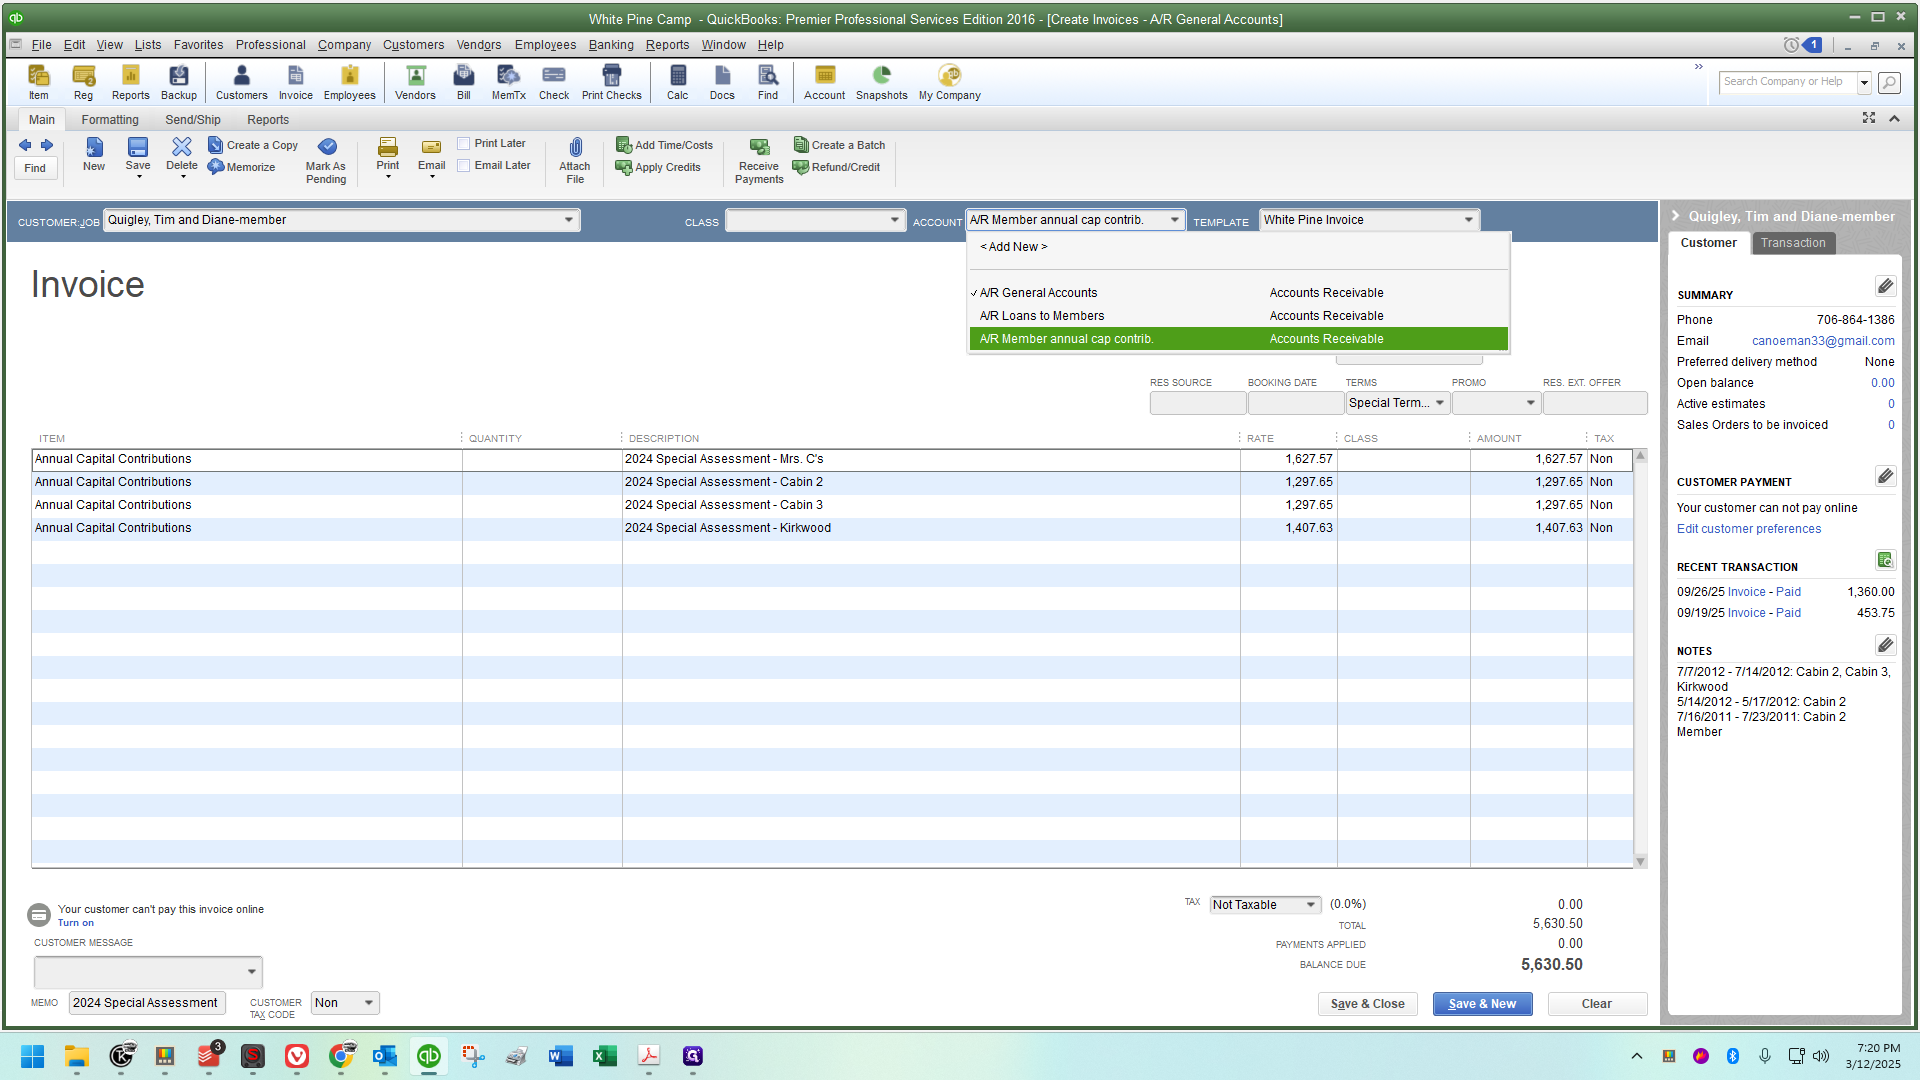Open the Employees center icon
Viewport: 1920px width, 1080px height.
(349, 82)
